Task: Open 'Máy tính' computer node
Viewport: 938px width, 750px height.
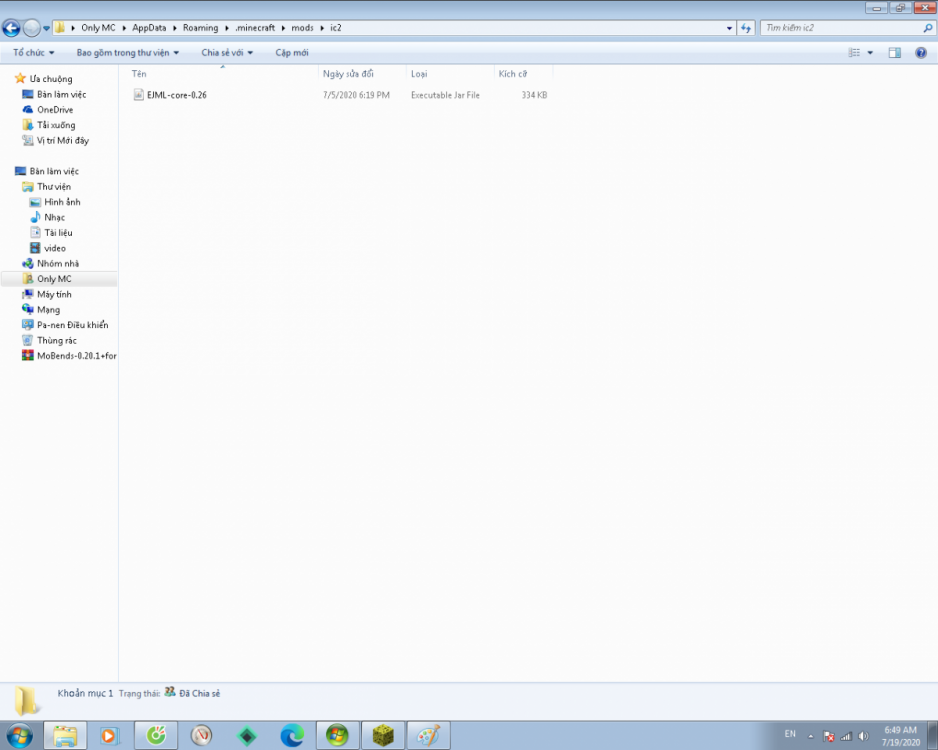Action: pyautogui.click(x=54, y=294)
